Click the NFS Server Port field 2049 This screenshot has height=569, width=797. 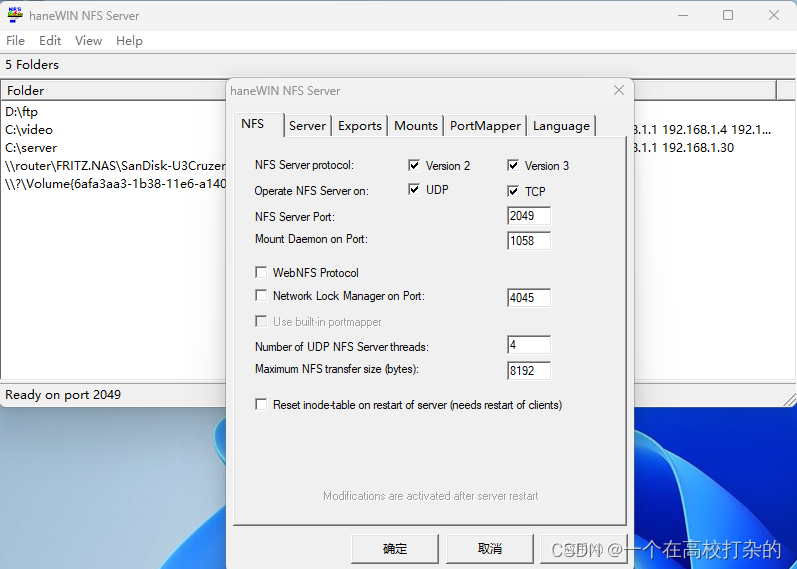[529, 216]
